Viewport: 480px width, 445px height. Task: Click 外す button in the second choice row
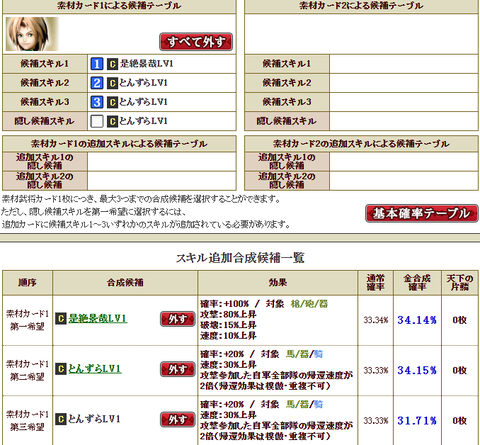pos(178,369)
